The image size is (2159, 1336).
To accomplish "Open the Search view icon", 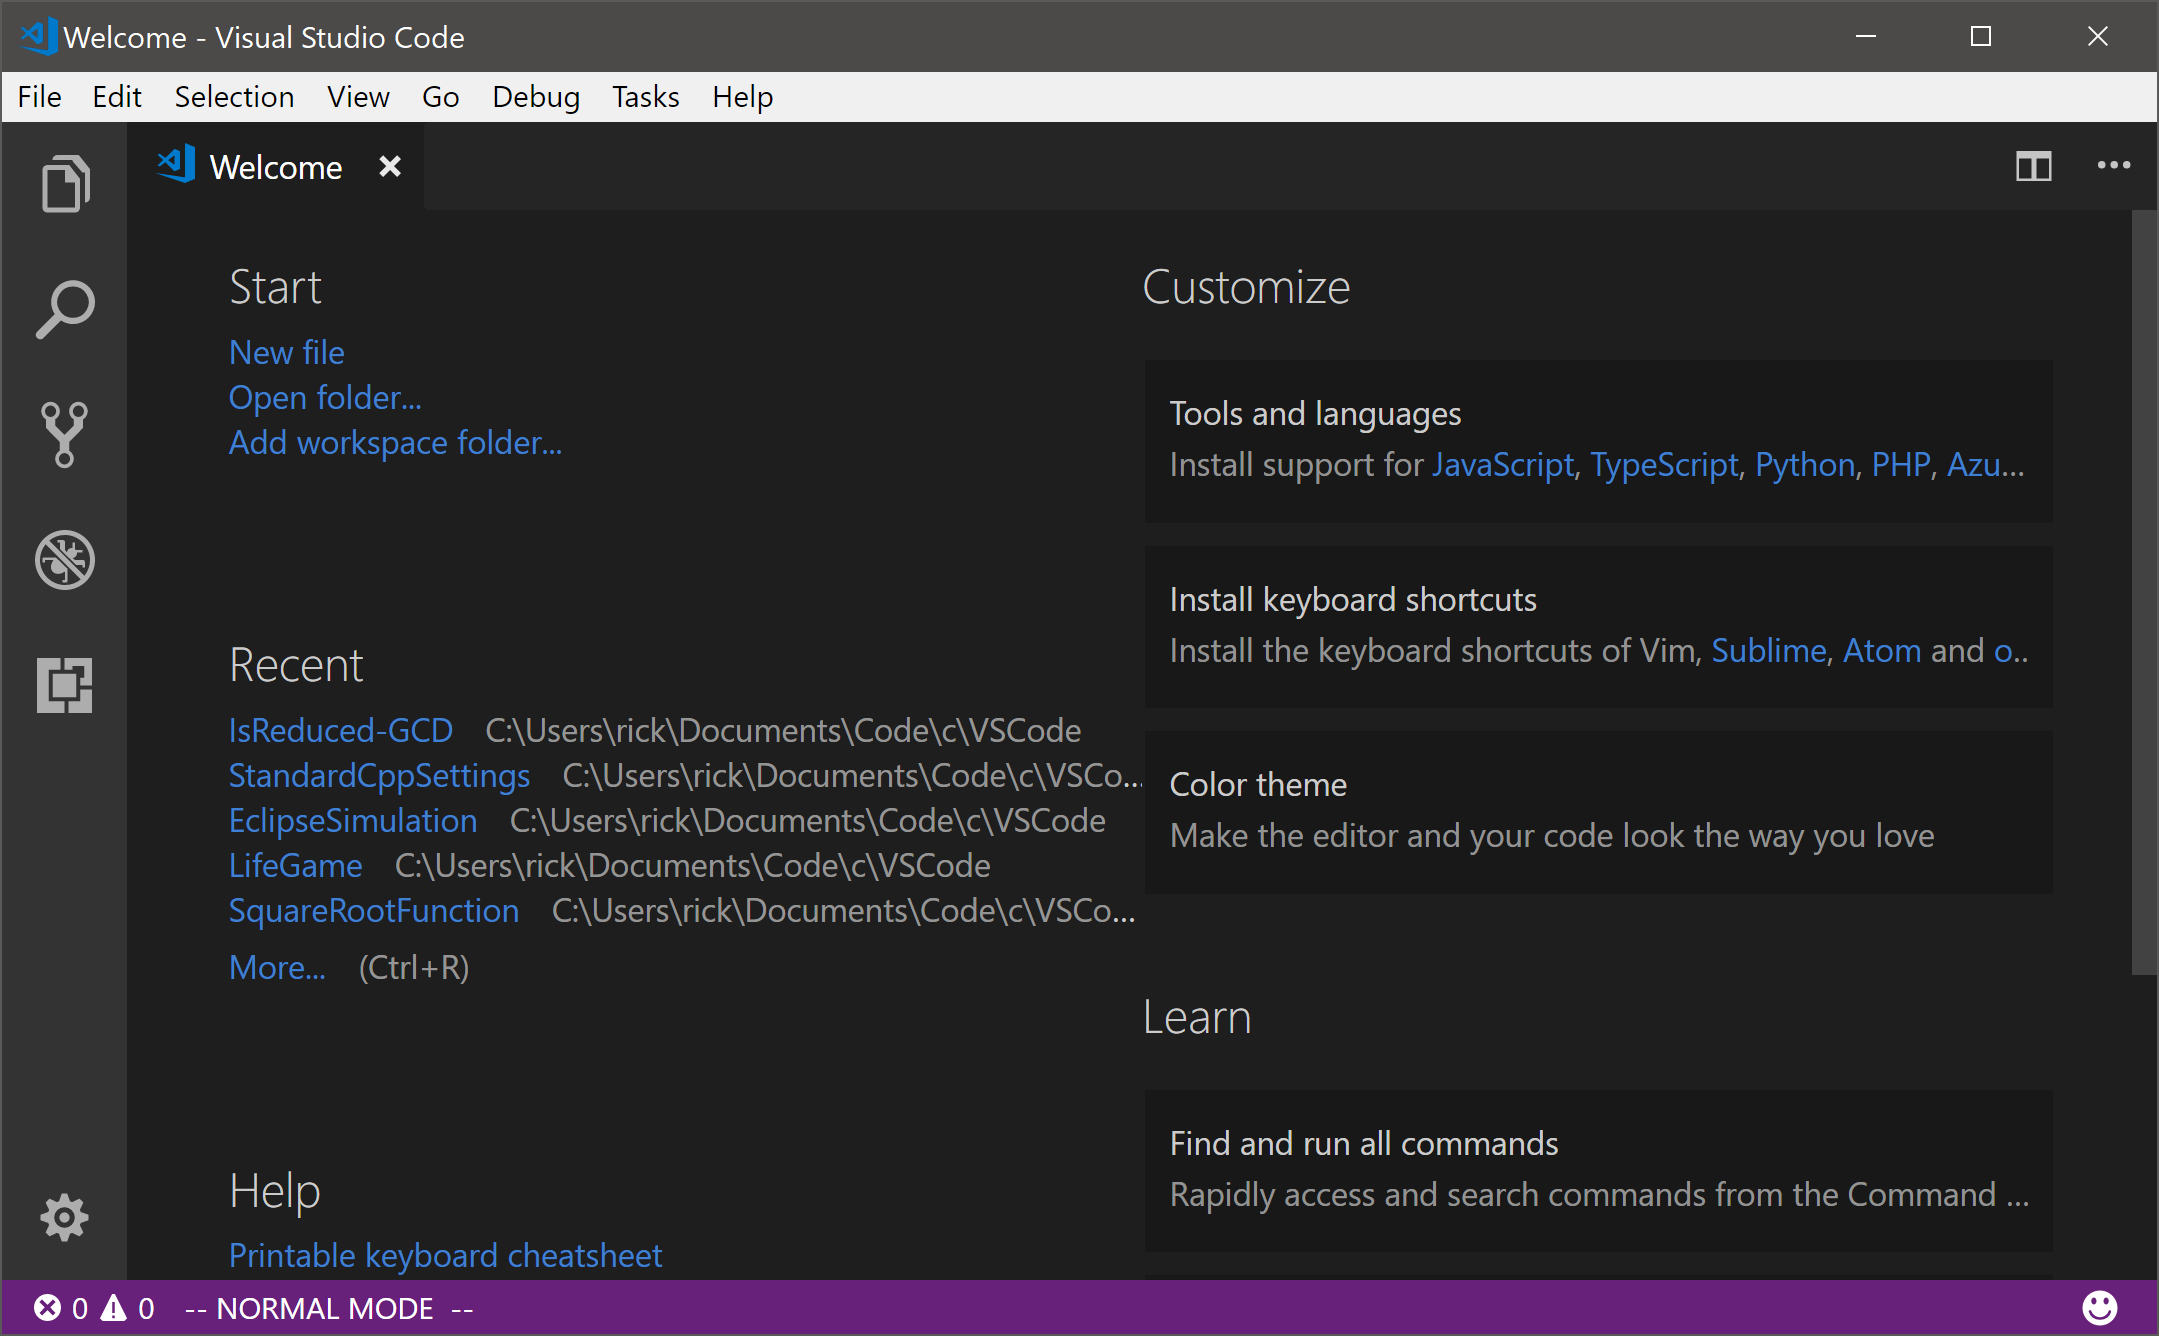I will click(65, 309).
